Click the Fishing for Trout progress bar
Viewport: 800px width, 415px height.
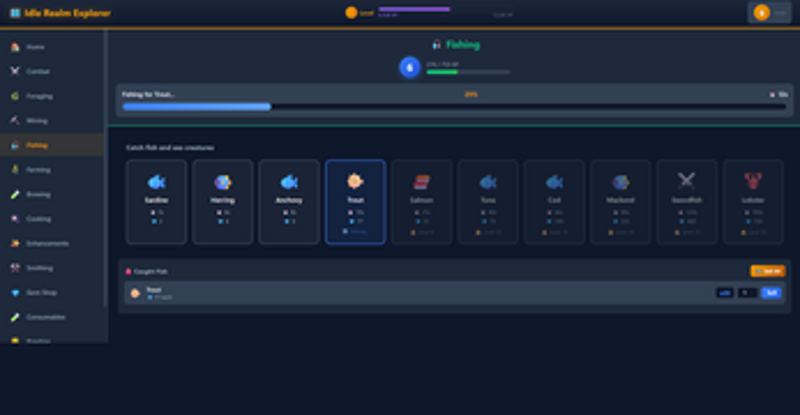tap(454, 106)
